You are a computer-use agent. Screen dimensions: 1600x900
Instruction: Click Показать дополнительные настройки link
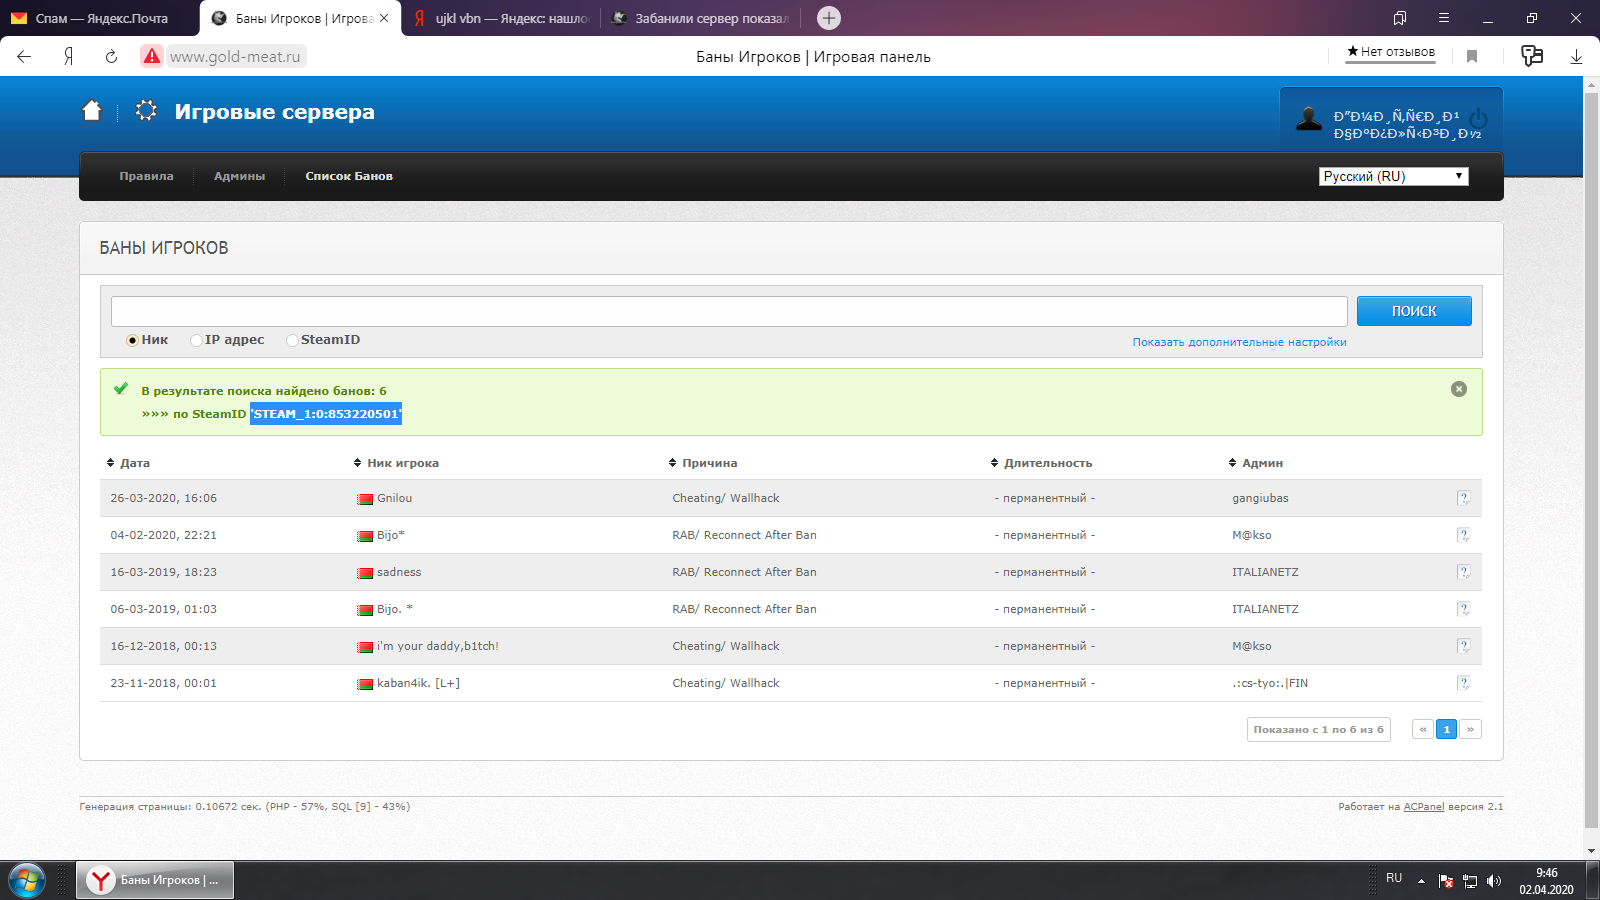[x=1239, y=342]
